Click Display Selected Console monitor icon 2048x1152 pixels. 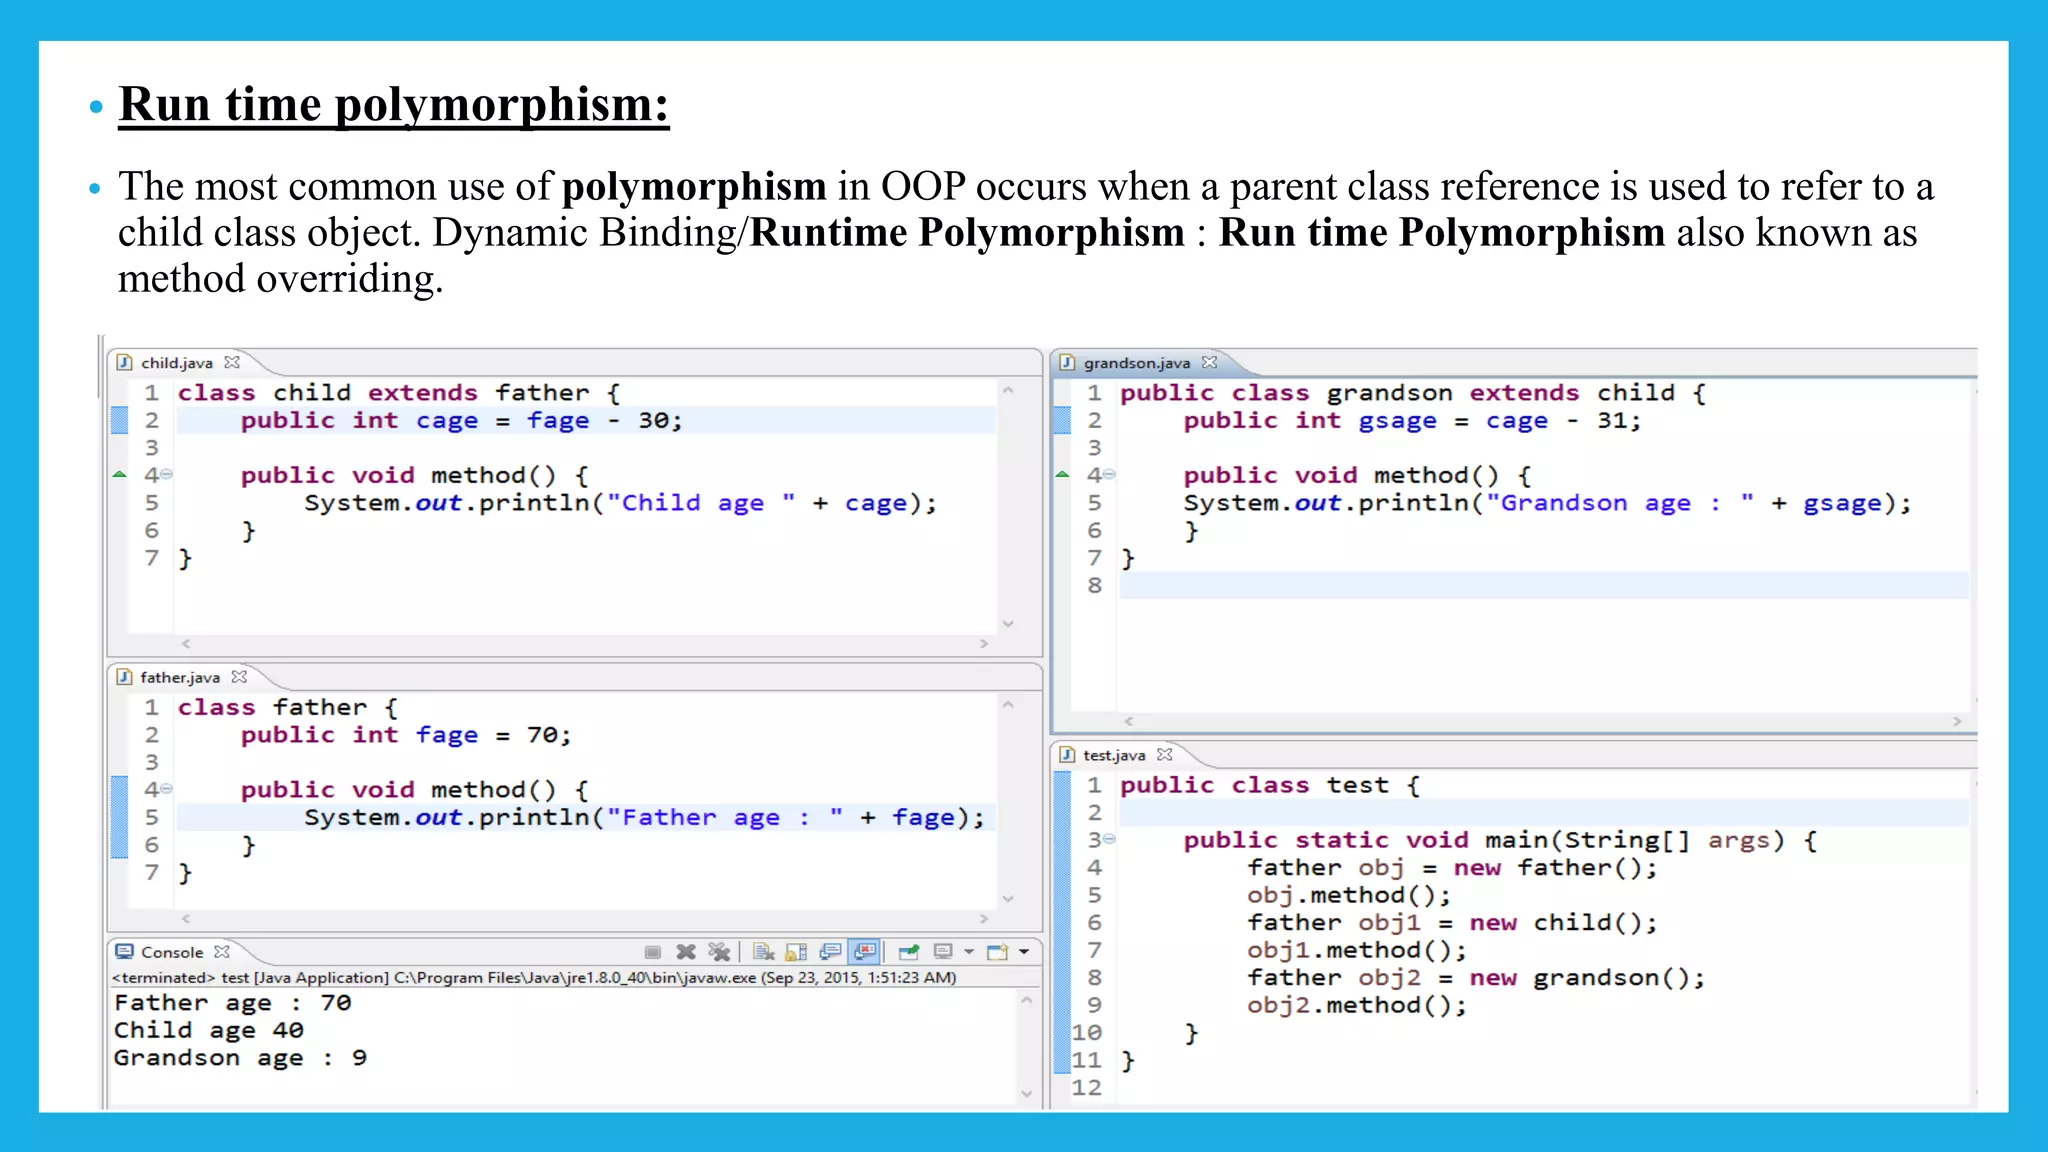942,952
